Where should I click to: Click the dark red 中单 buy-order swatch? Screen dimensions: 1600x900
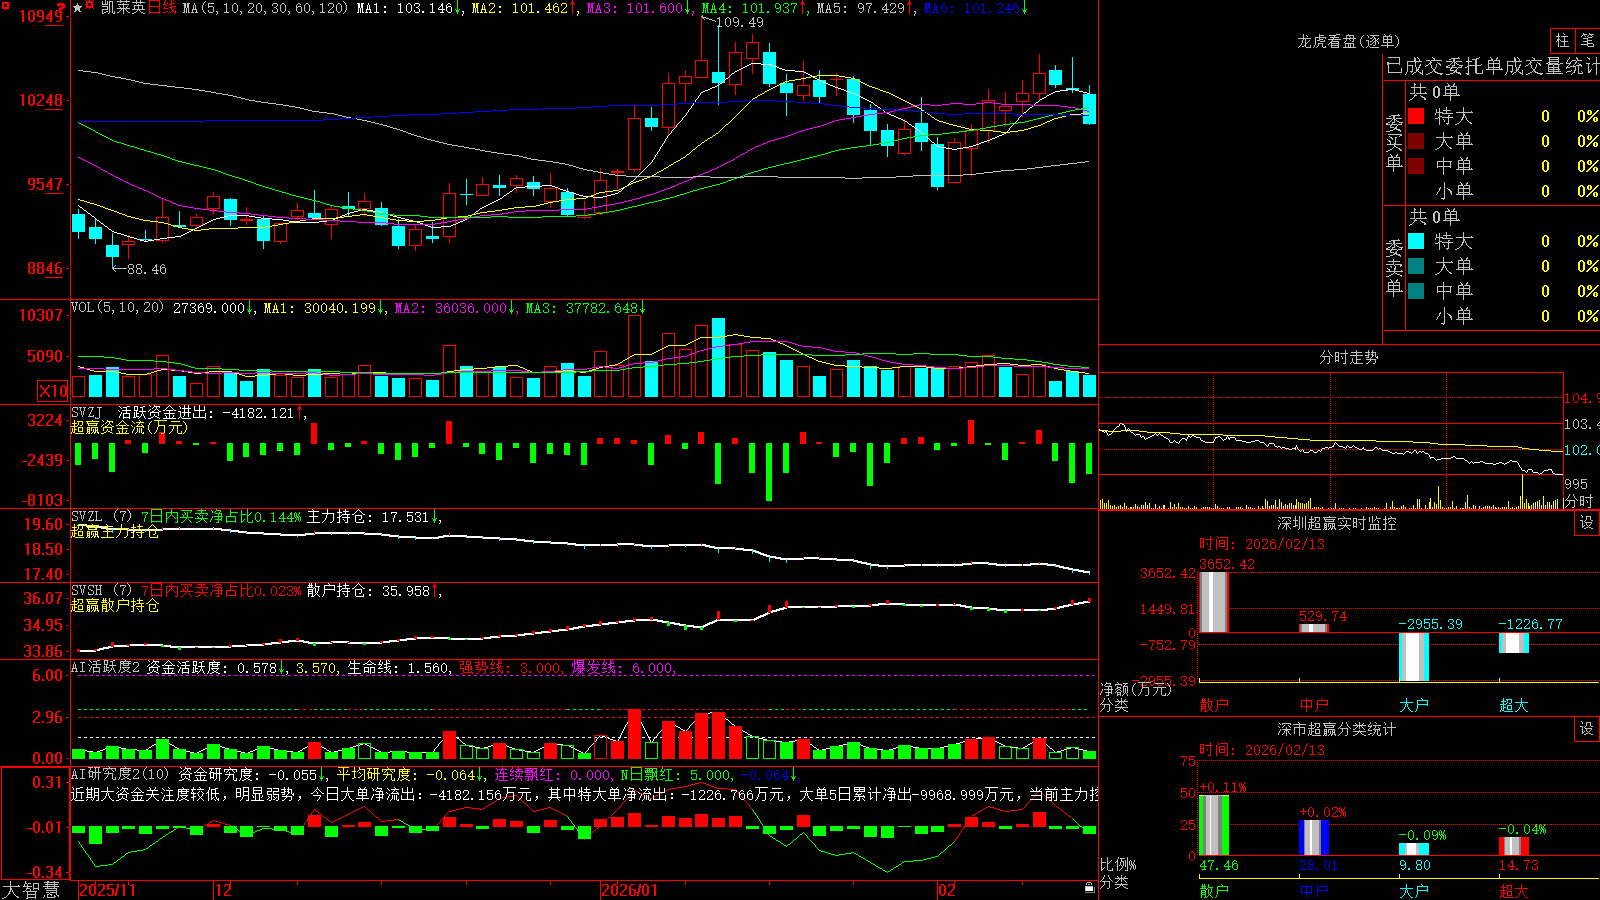(1416, 166)
